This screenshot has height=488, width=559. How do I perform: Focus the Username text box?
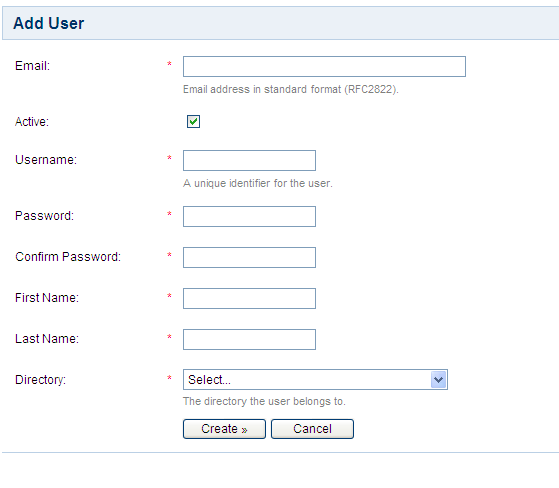click(249, 160)
